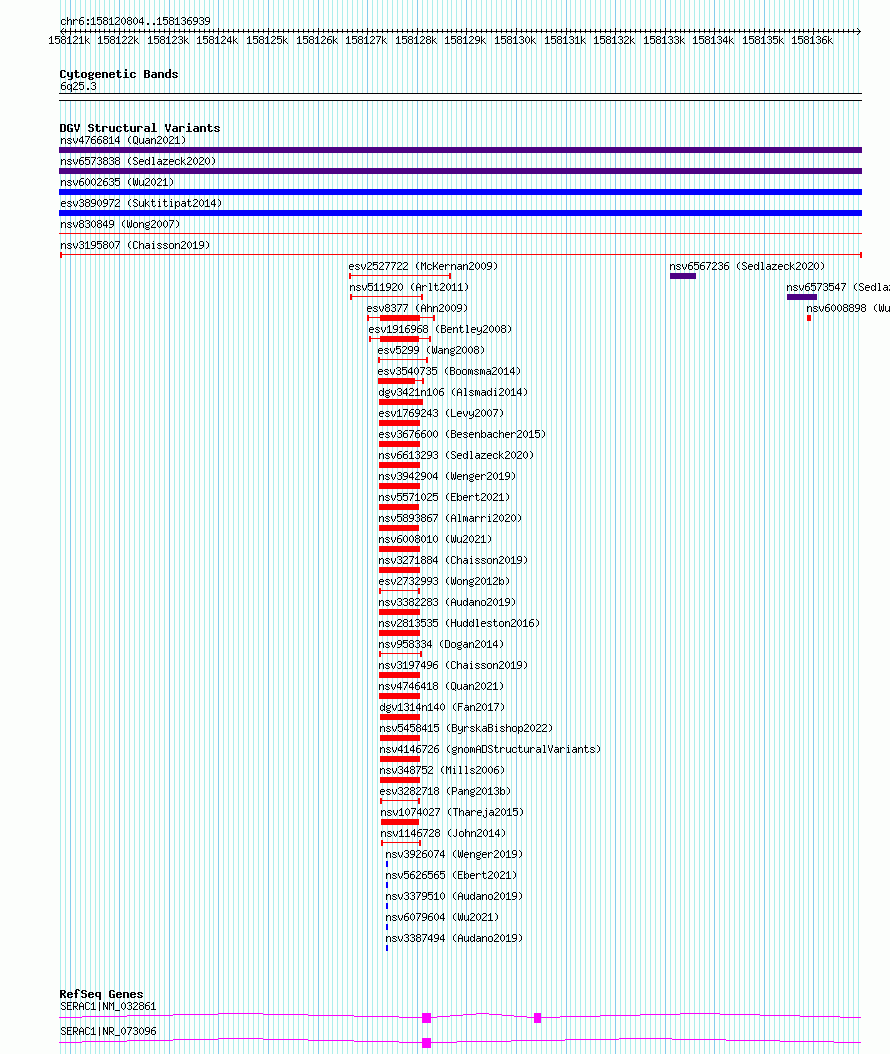Viewport: 890px width, 1054px height.
Task: Open the esv1769243 (Levy2007) variant
Action: 441,413
